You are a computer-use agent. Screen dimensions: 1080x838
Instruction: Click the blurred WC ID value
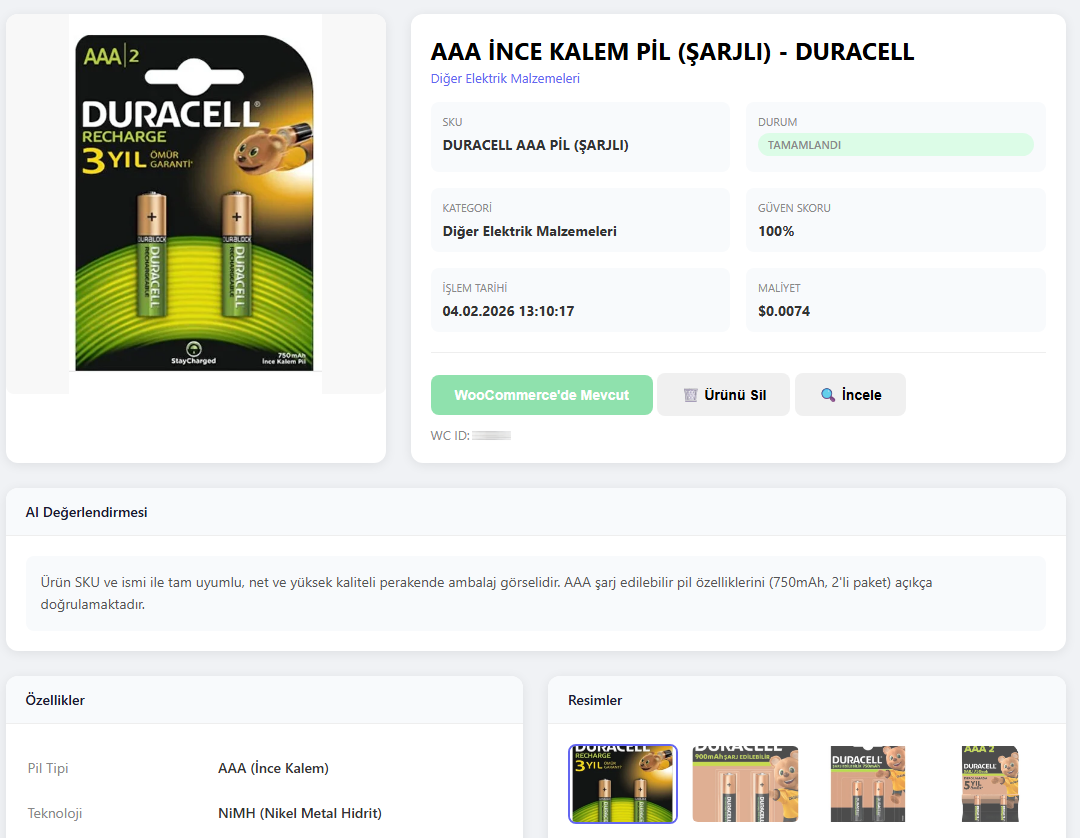pos(492,436)
